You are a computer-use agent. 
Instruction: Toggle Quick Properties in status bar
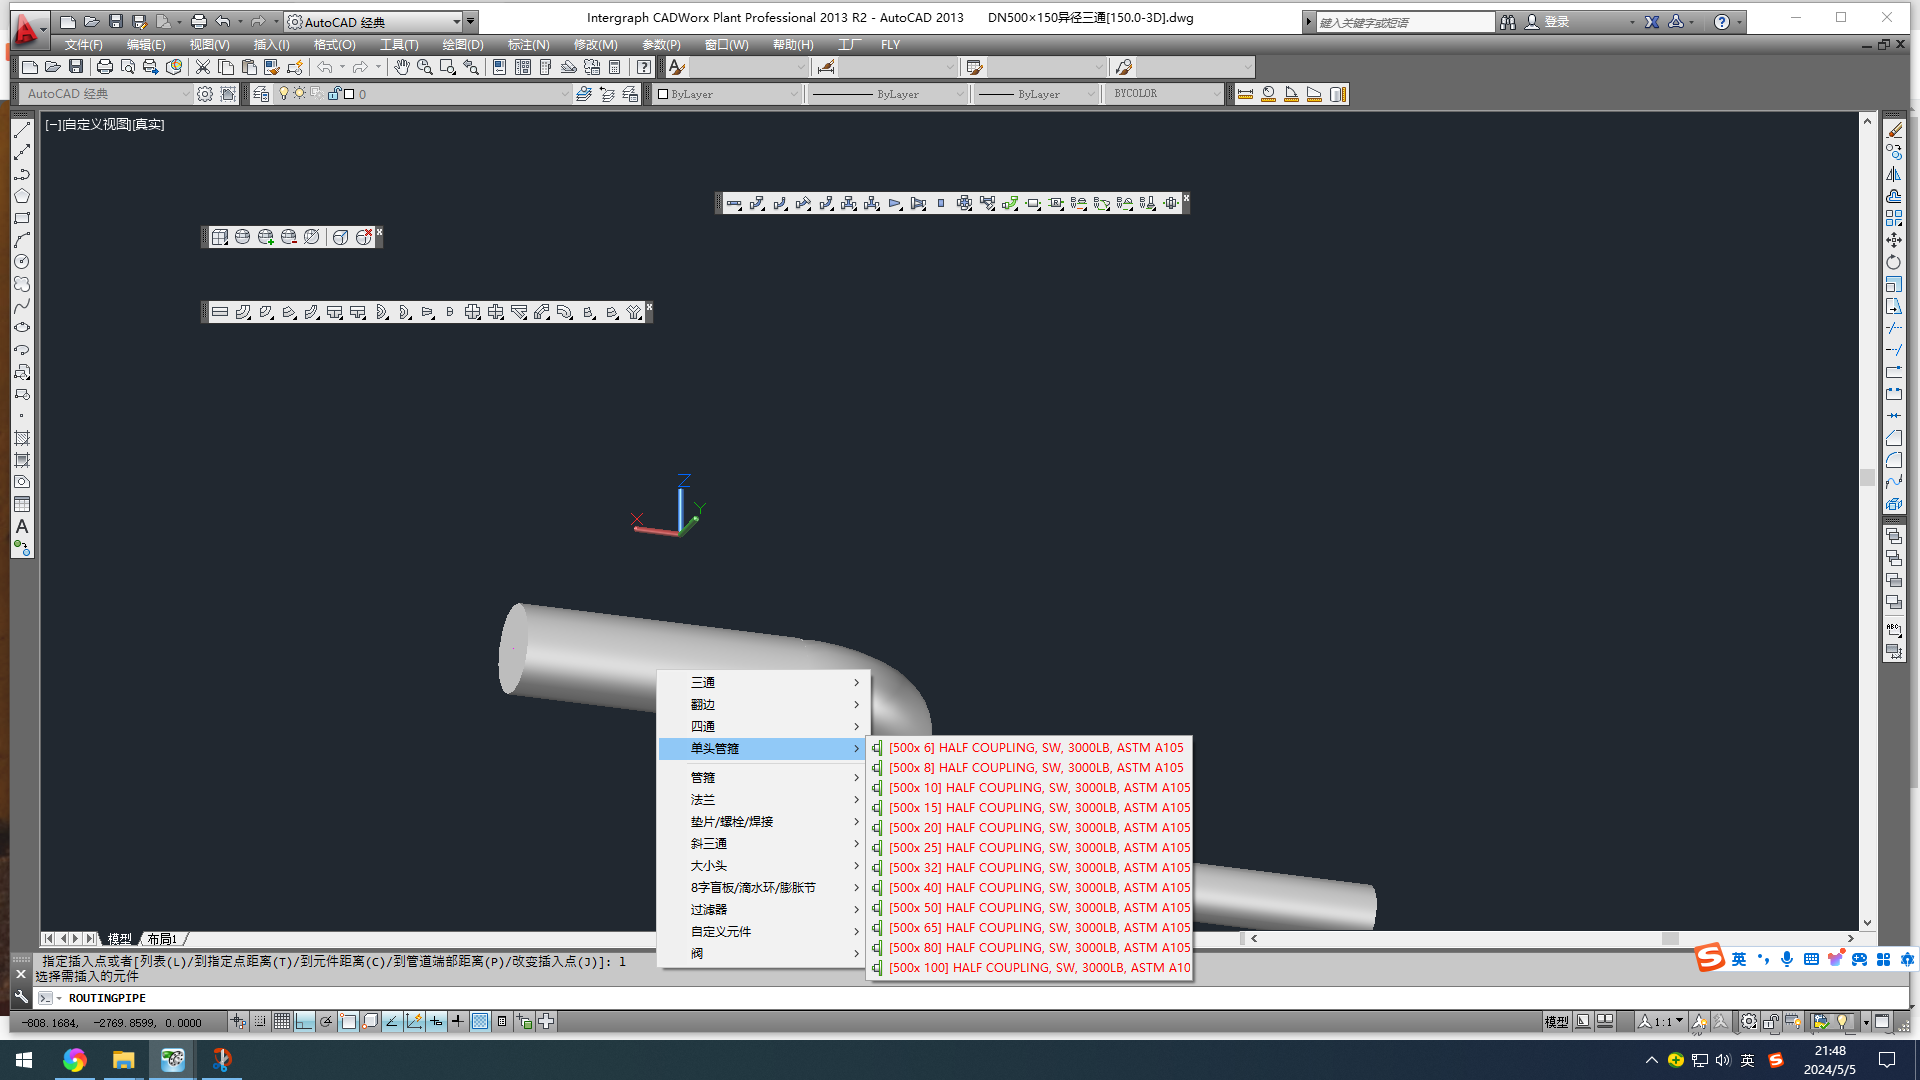502,1022
